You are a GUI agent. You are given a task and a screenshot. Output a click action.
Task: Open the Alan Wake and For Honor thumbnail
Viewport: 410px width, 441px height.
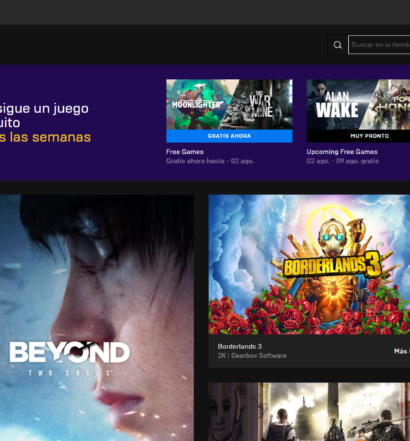click(358, 104)
